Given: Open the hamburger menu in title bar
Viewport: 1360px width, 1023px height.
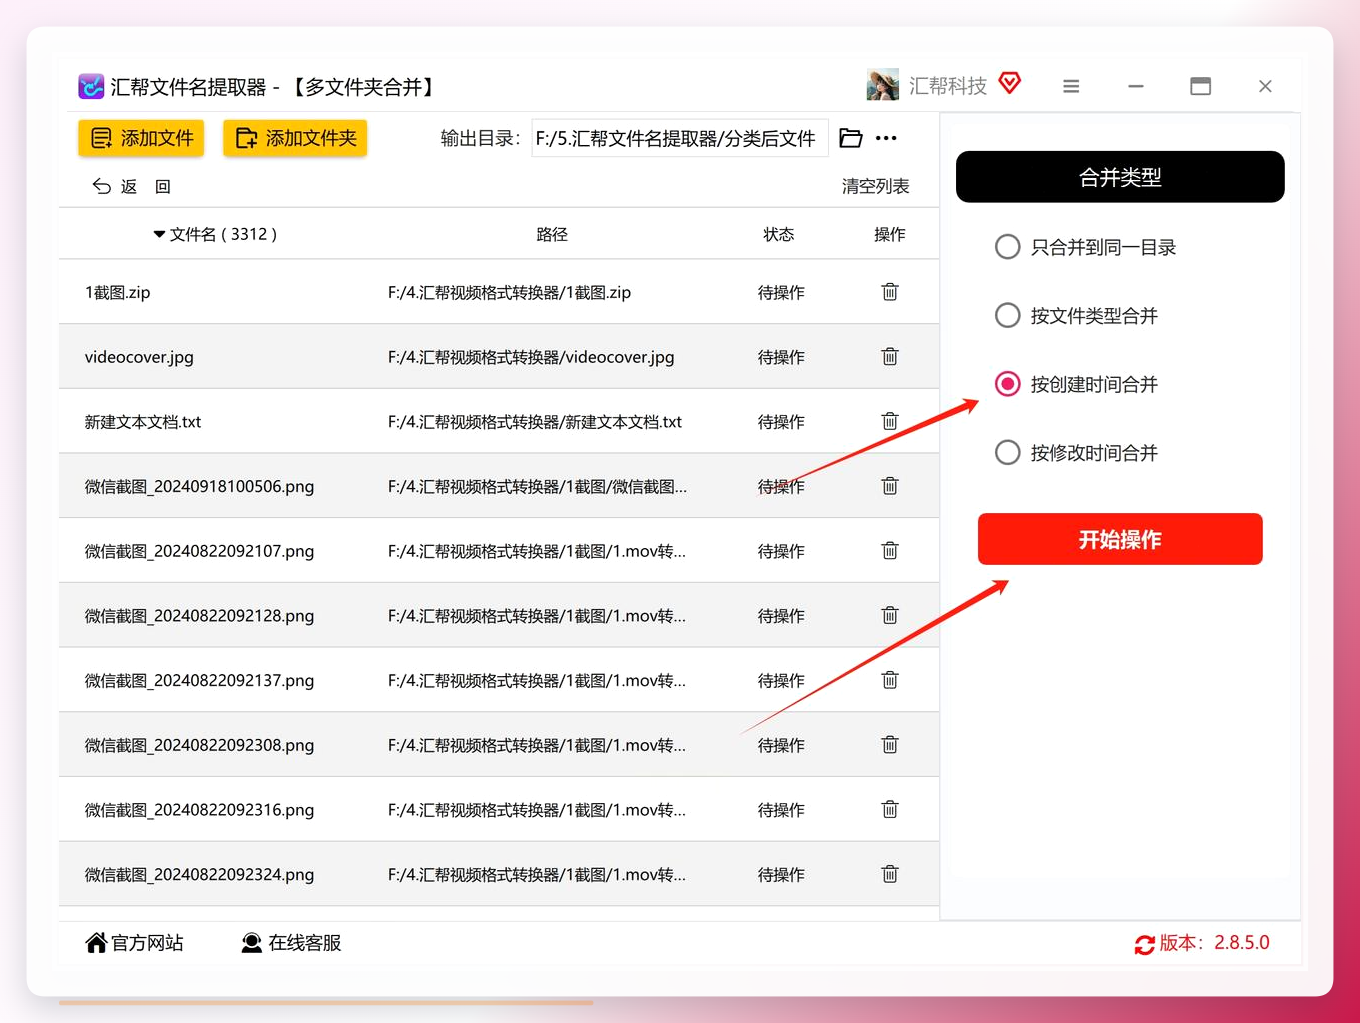Looking at the screenshot, I should 1071,87.
